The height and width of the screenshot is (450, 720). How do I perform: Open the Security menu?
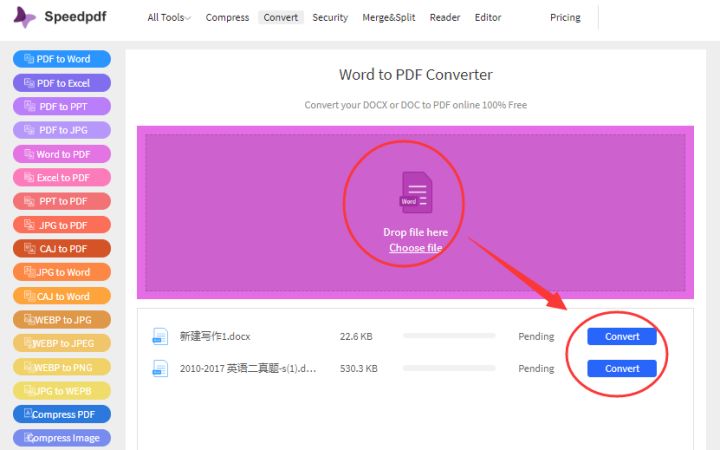[330, 17]
